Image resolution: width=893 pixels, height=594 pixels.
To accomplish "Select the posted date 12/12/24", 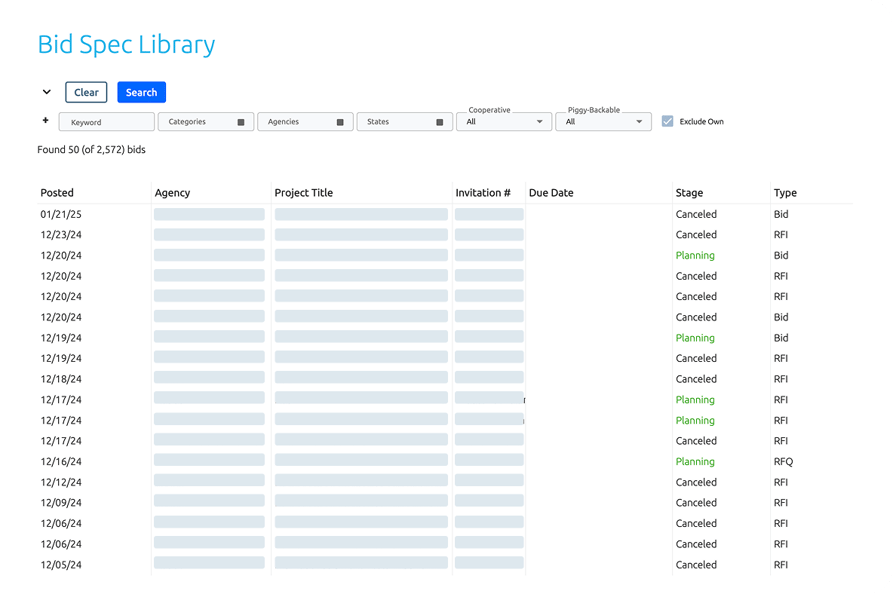I will (61, 482).
